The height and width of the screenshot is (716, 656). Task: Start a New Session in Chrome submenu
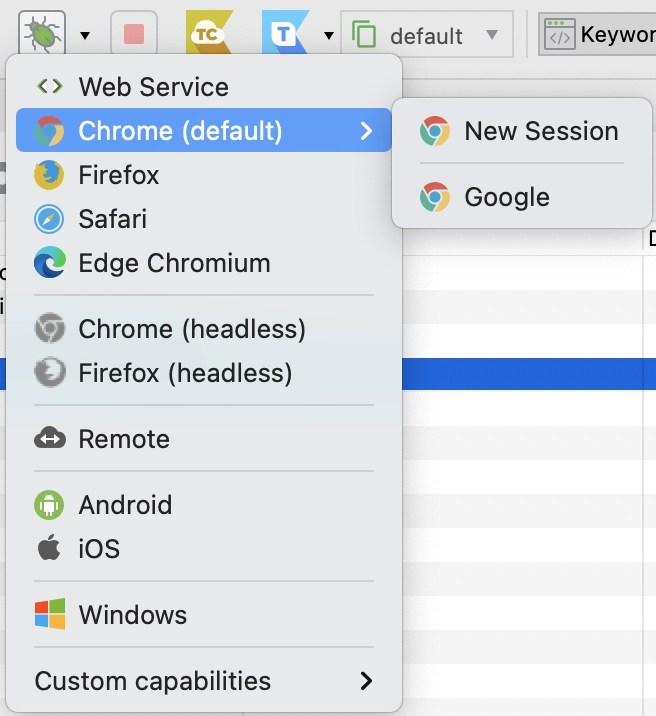tap(541, 131)
